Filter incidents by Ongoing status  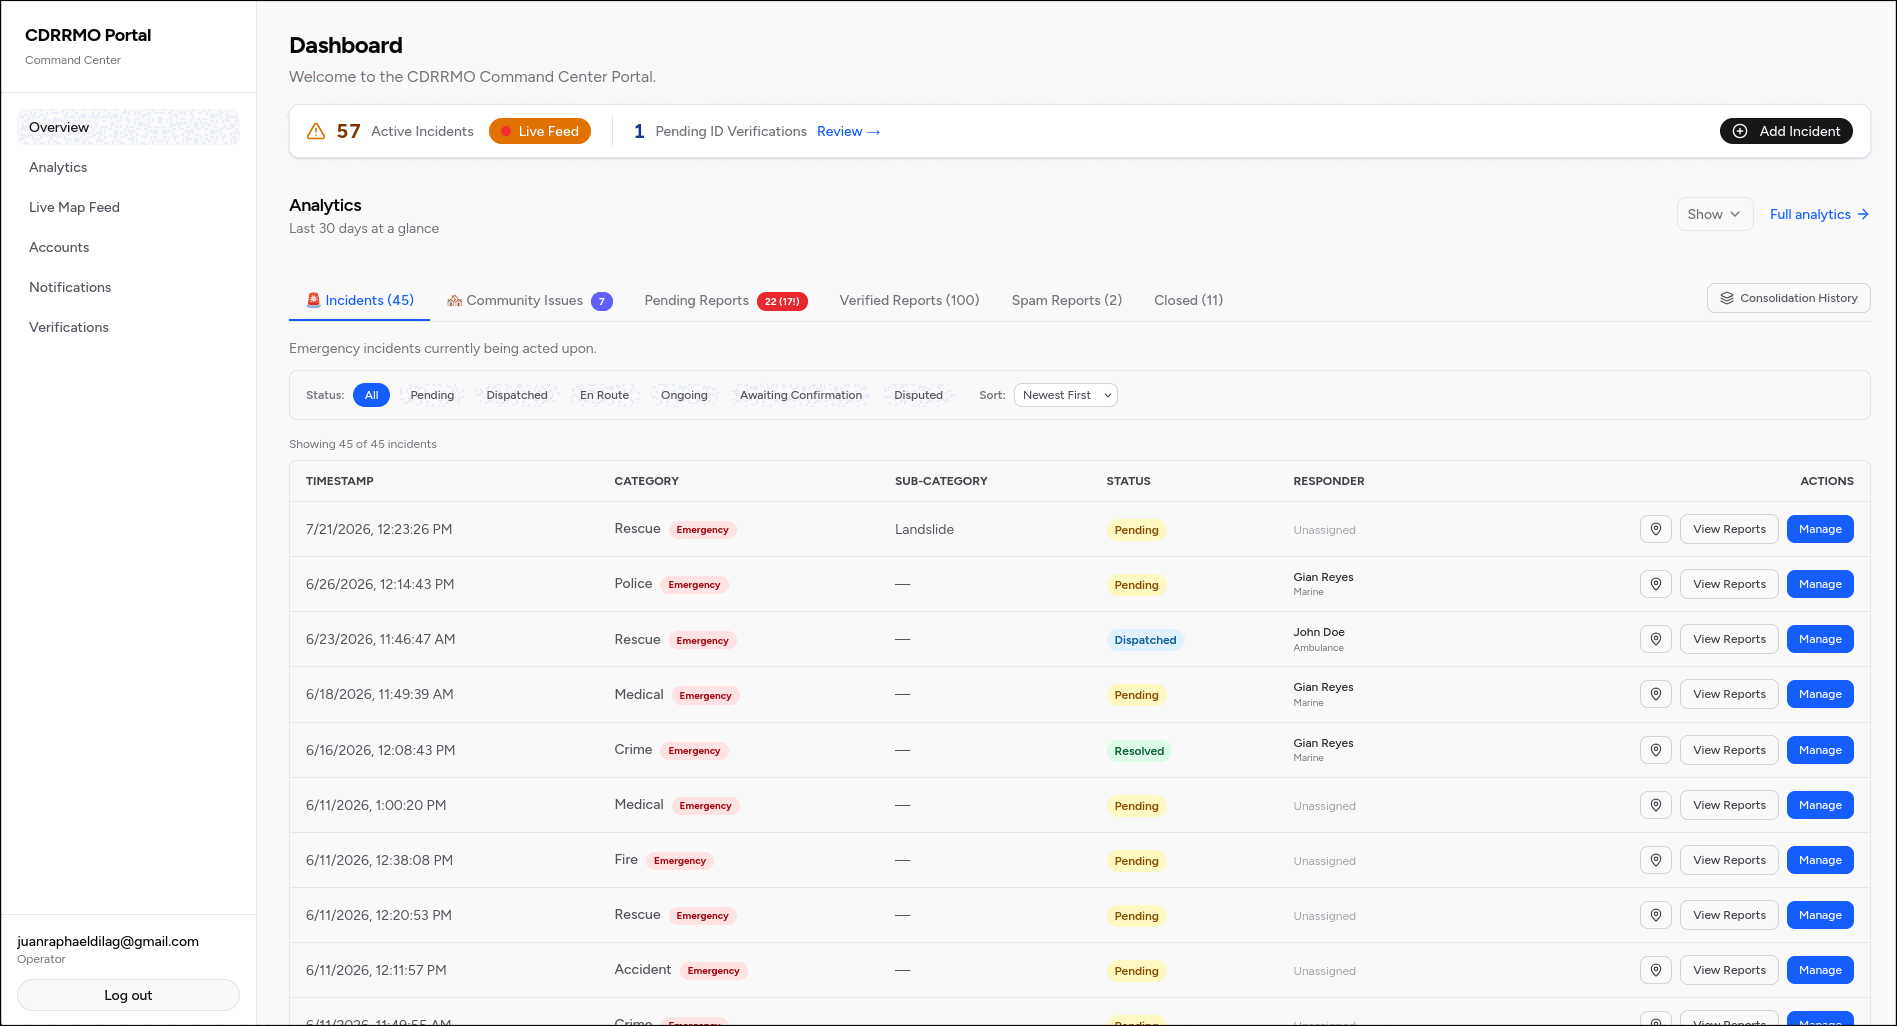tap(684, 395)
